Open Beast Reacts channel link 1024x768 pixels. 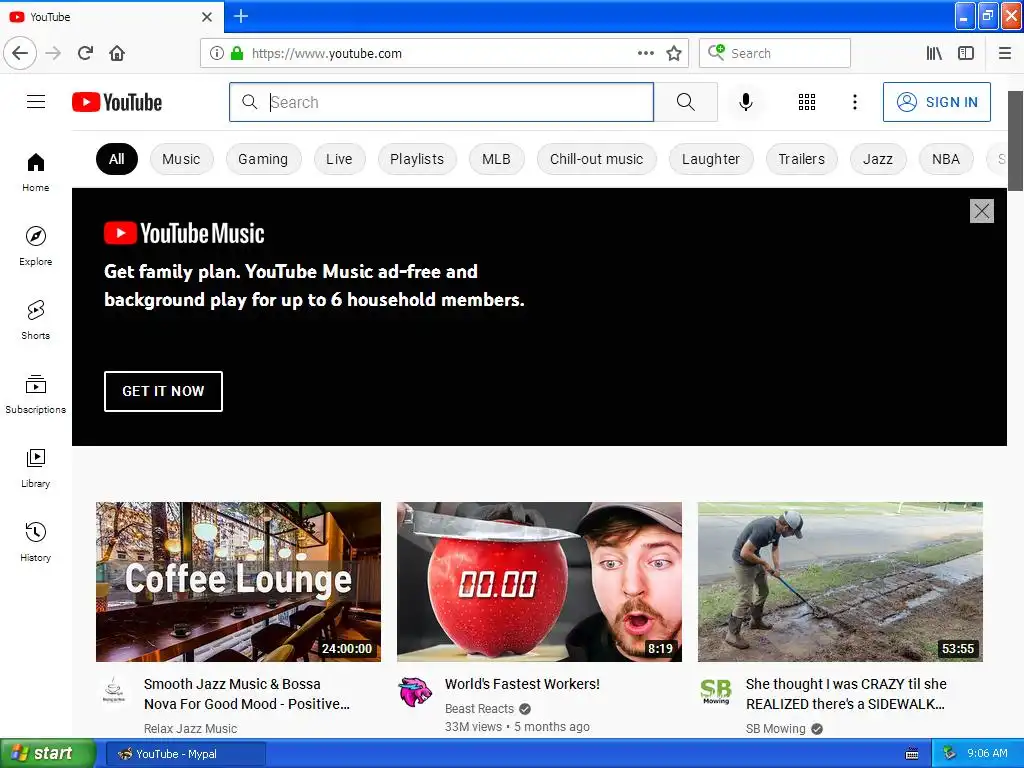pyautogui.click(x=479, y=709)
